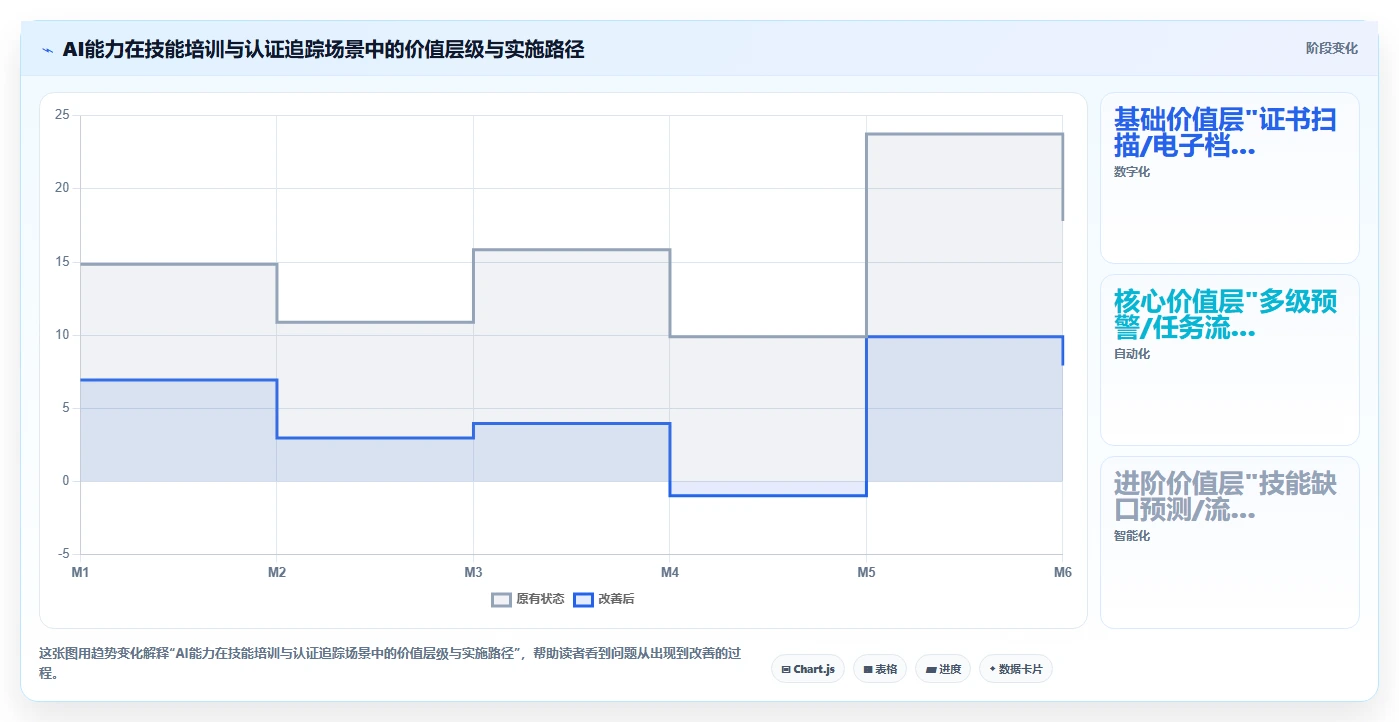
Task: Click the Chart.js tag button
Action: coord(809,669)
